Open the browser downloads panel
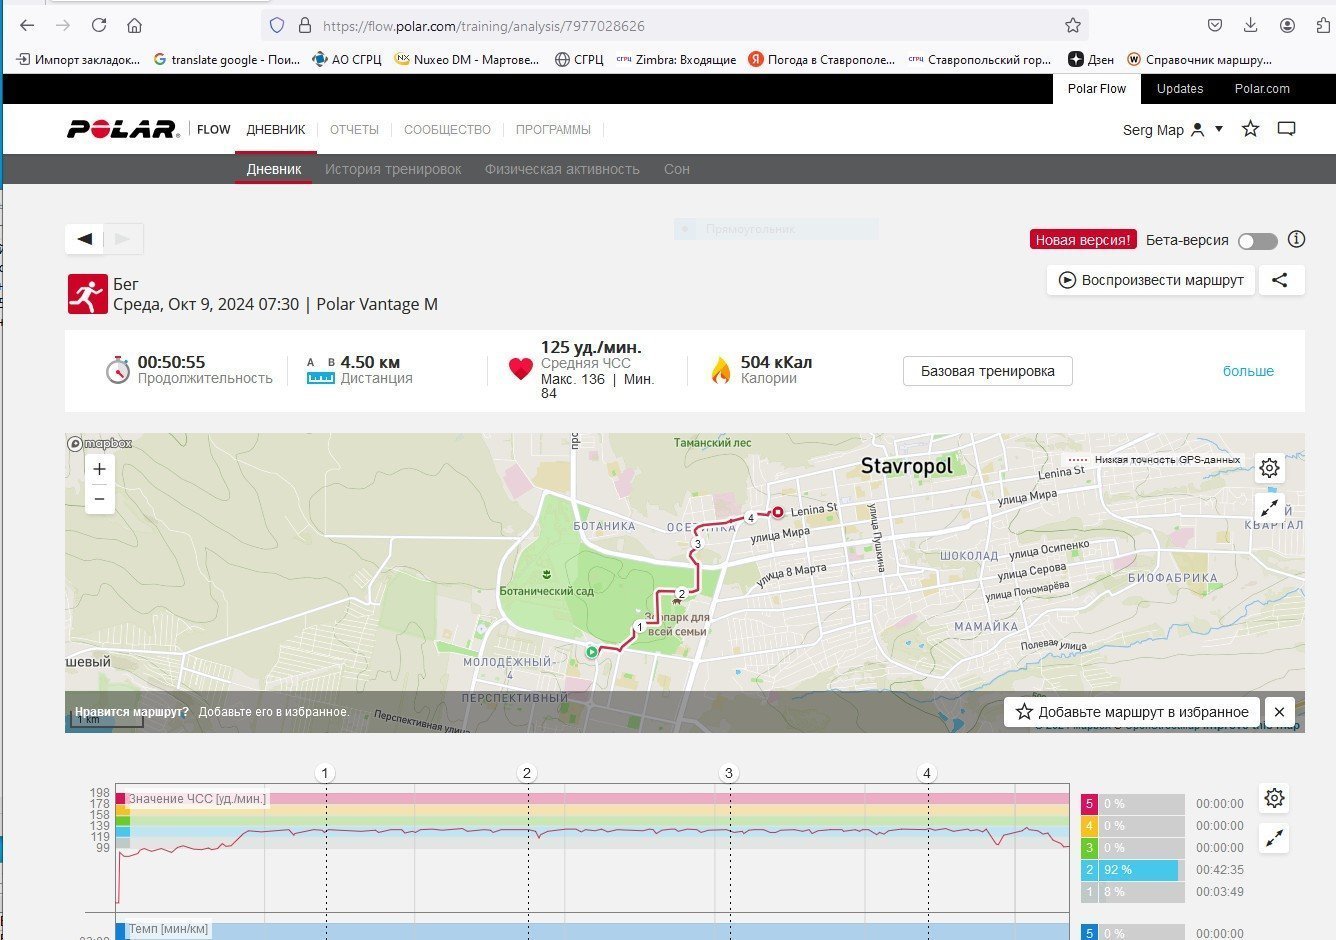This screenshot has height=940, width=1336. click(1251, 25)
